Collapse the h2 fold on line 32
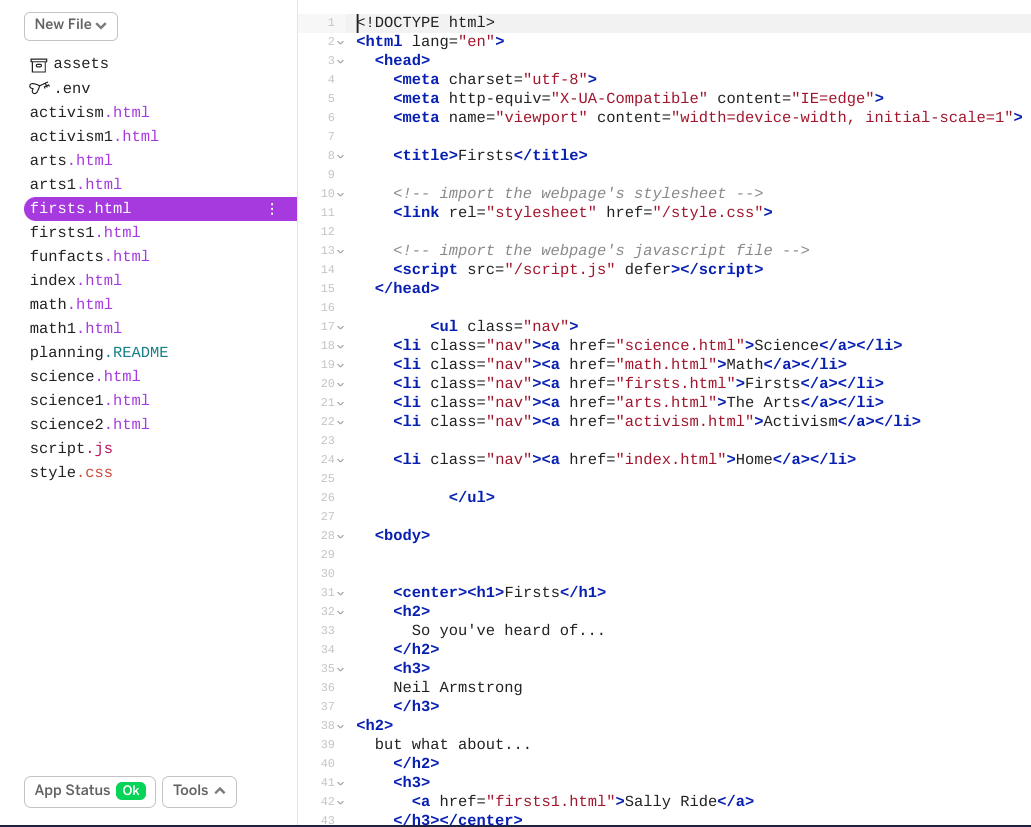The height and width of the screenshot is (827, 1031). click(341, 613)
